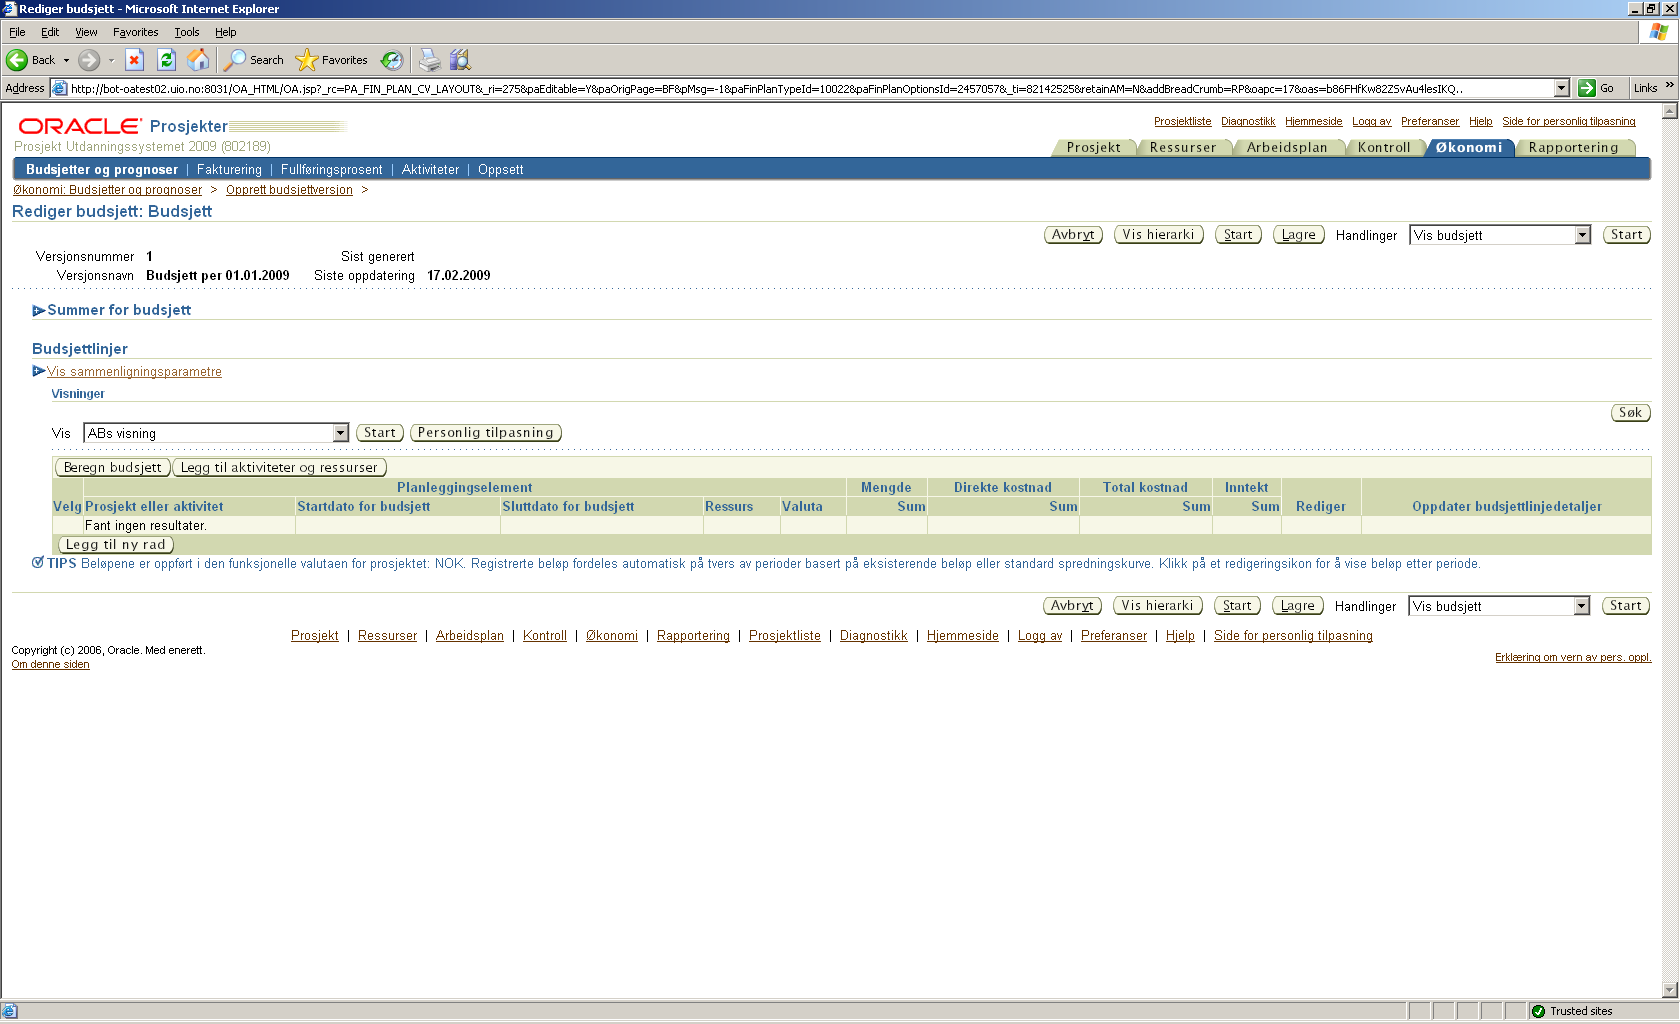This screenshot has height=1024, width=1680.
Task: Click the IE Forward arrow icon
Action: (x=89, y=60)
